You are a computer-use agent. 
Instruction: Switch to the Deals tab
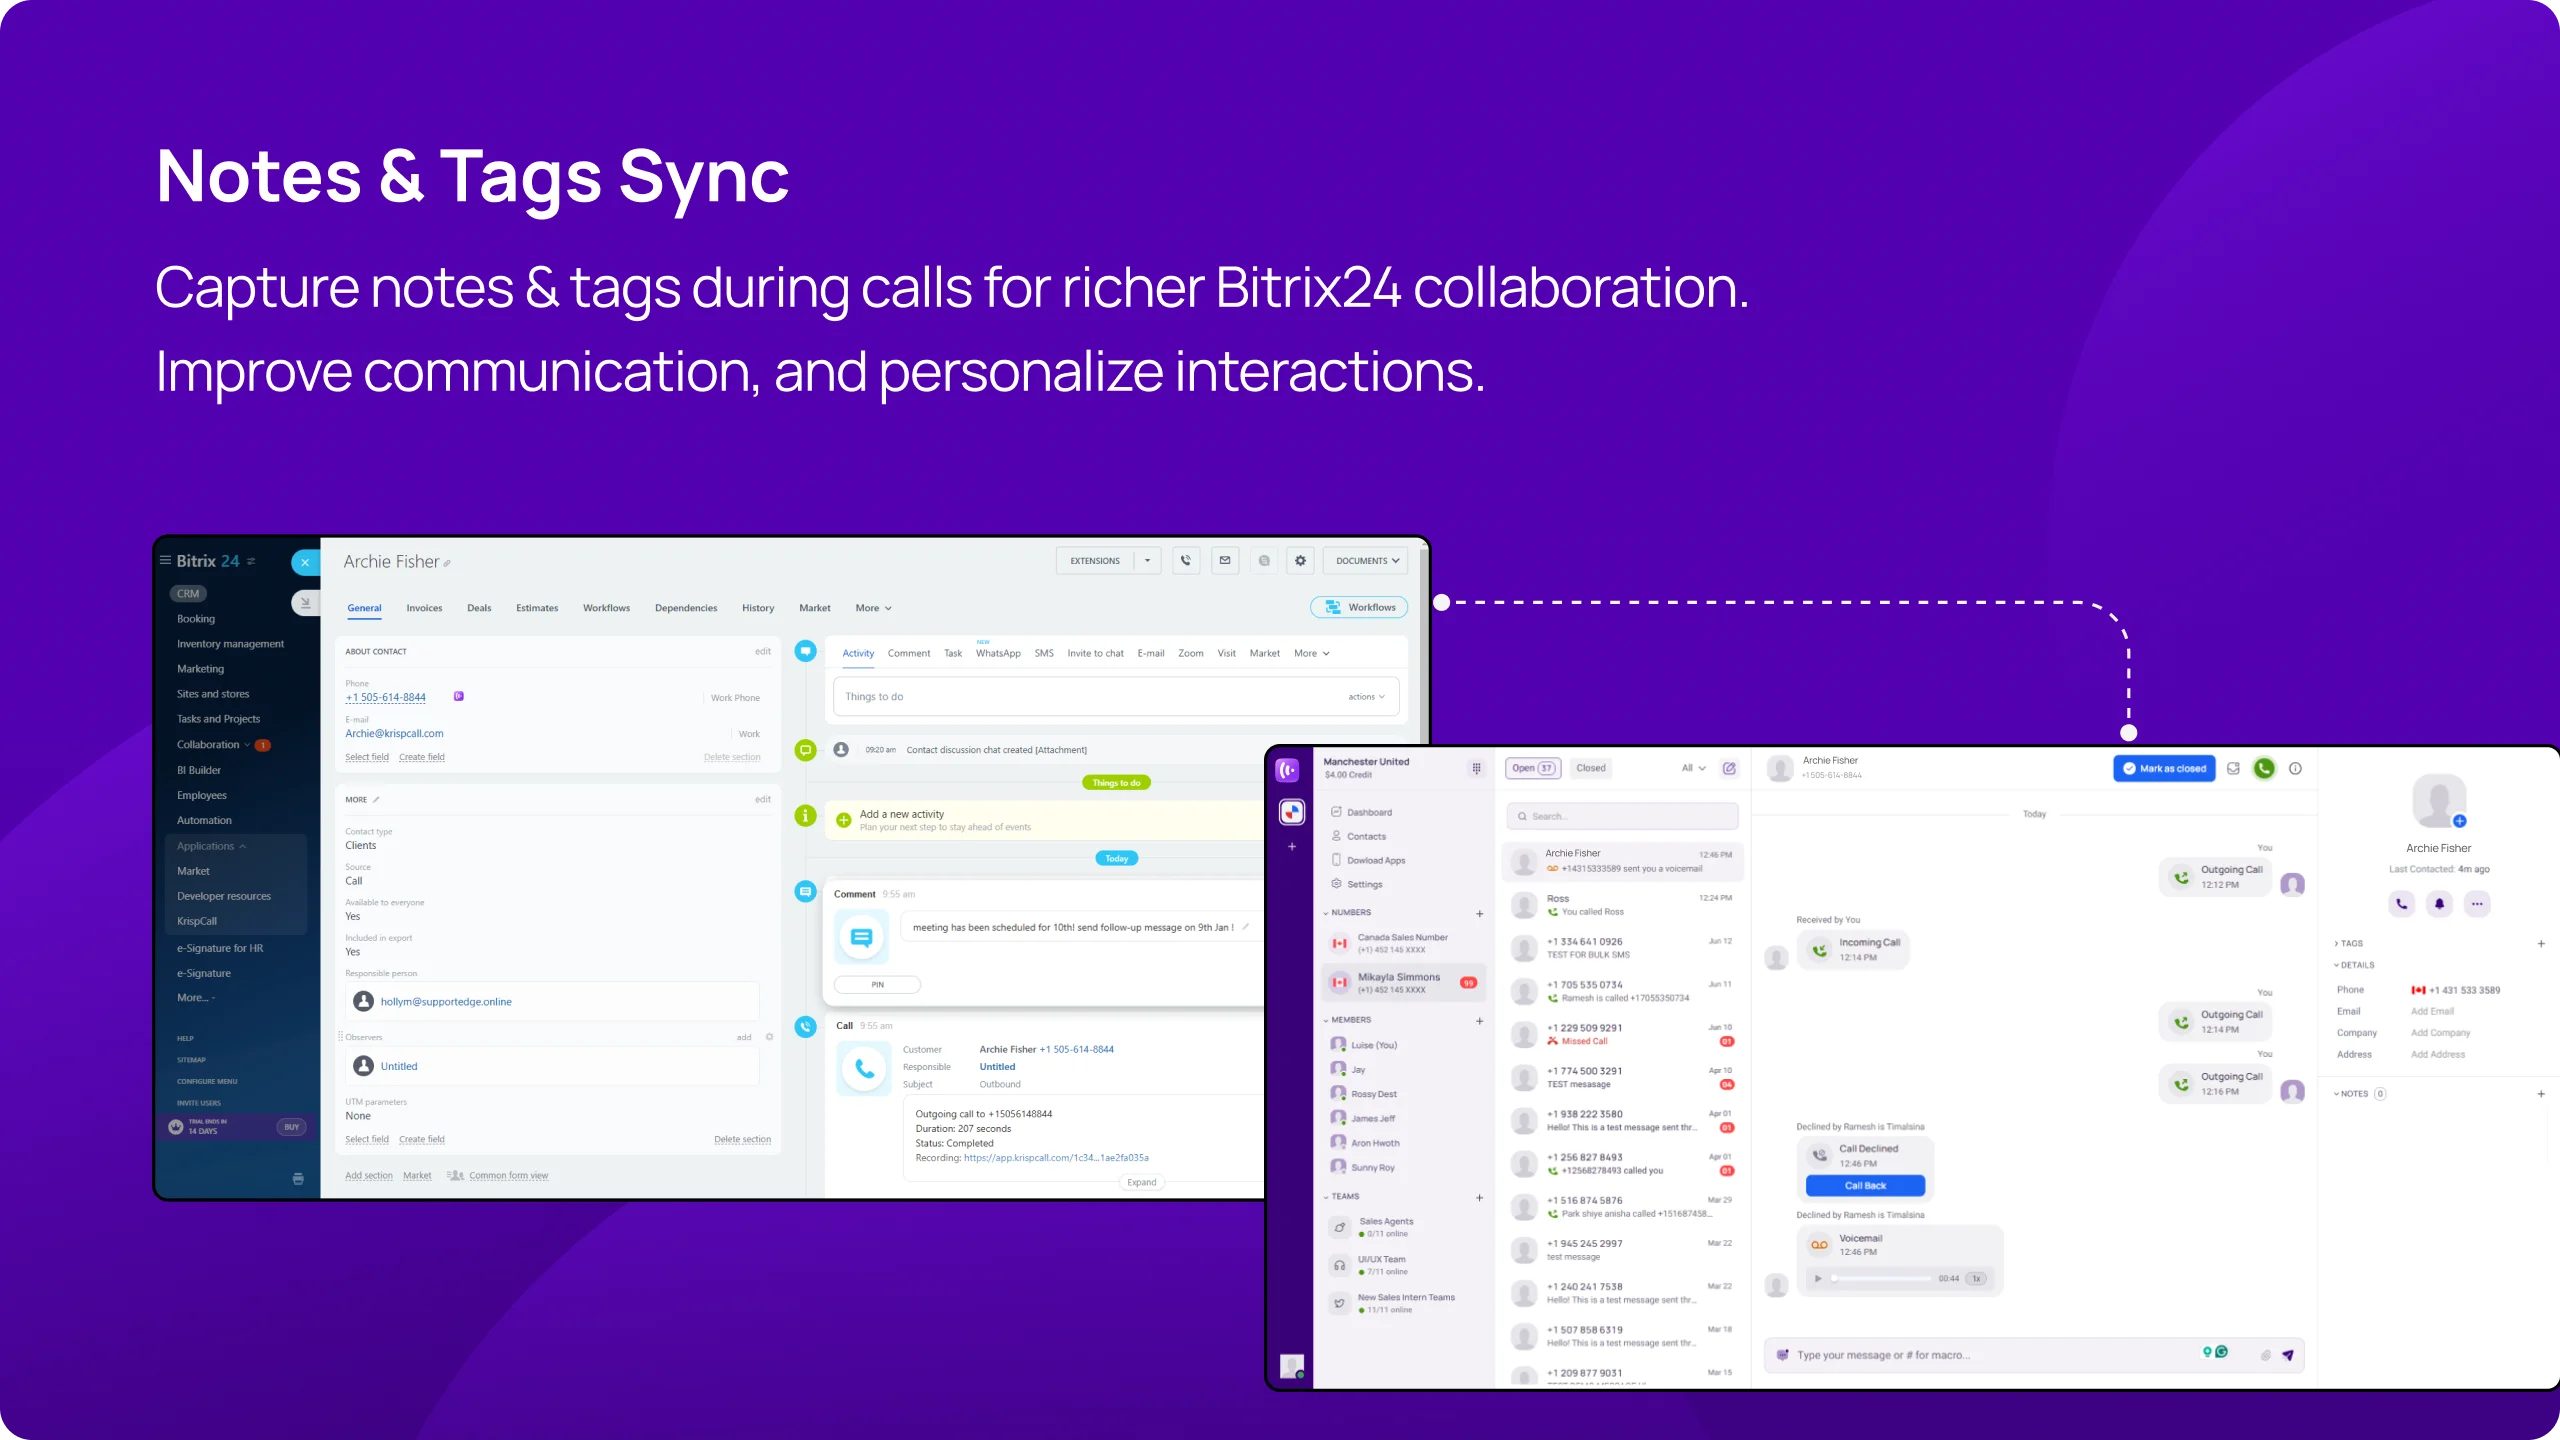pos(479,608)
